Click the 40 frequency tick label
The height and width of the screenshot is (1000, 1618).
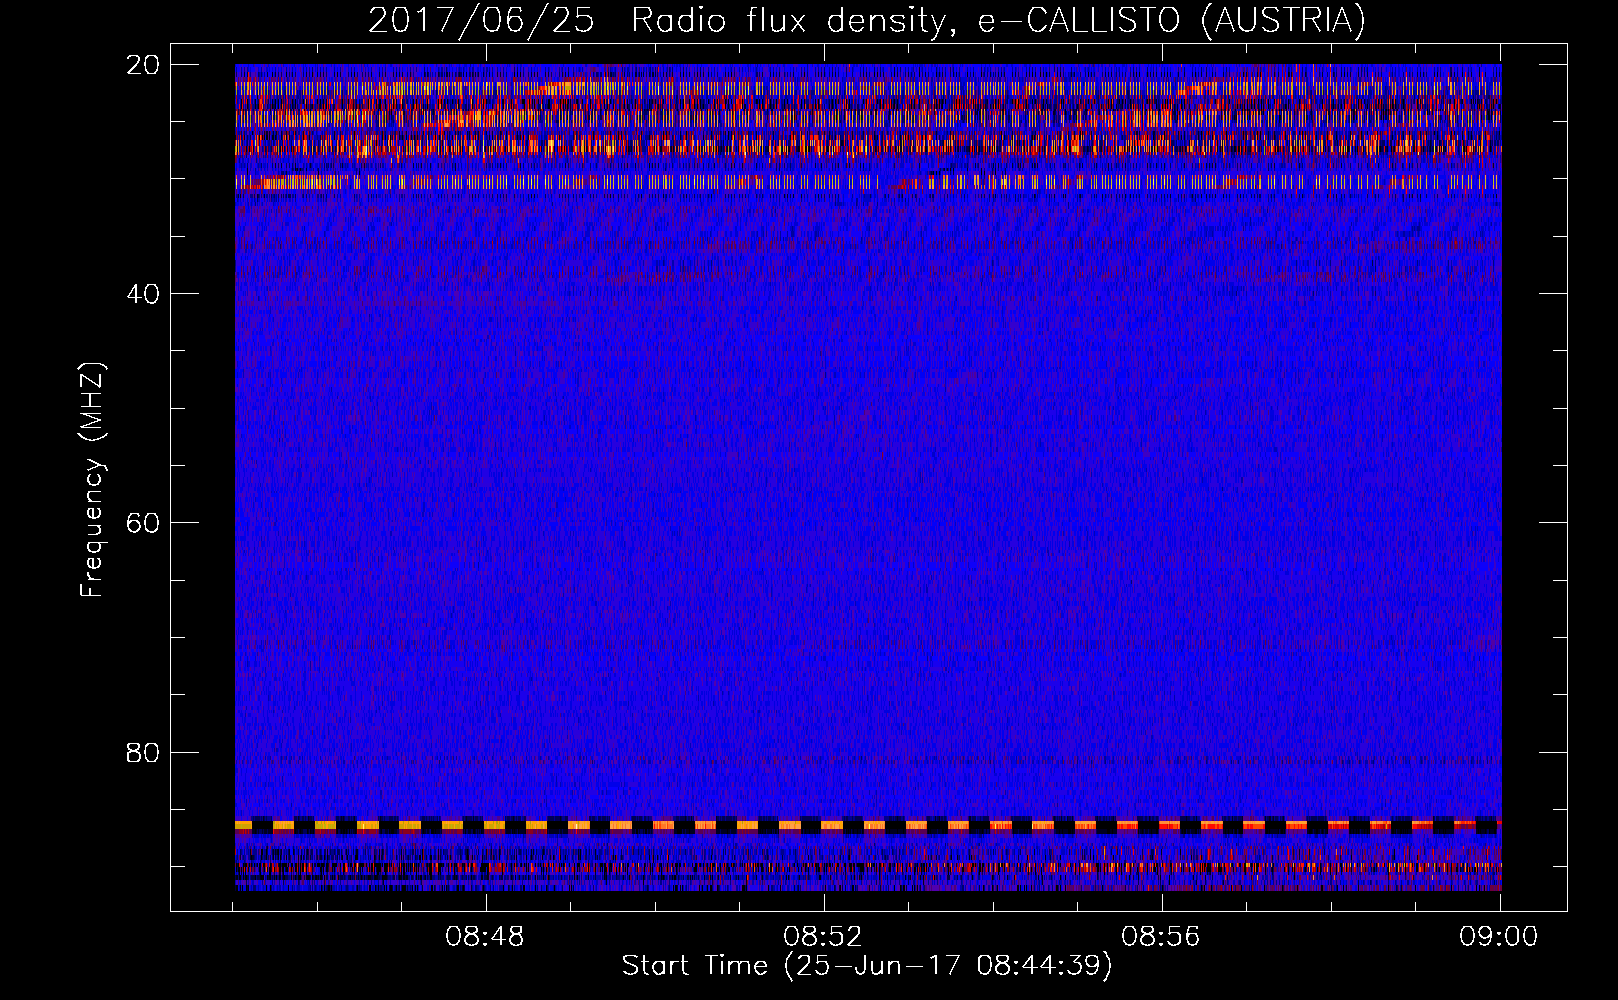pos(144,294)
